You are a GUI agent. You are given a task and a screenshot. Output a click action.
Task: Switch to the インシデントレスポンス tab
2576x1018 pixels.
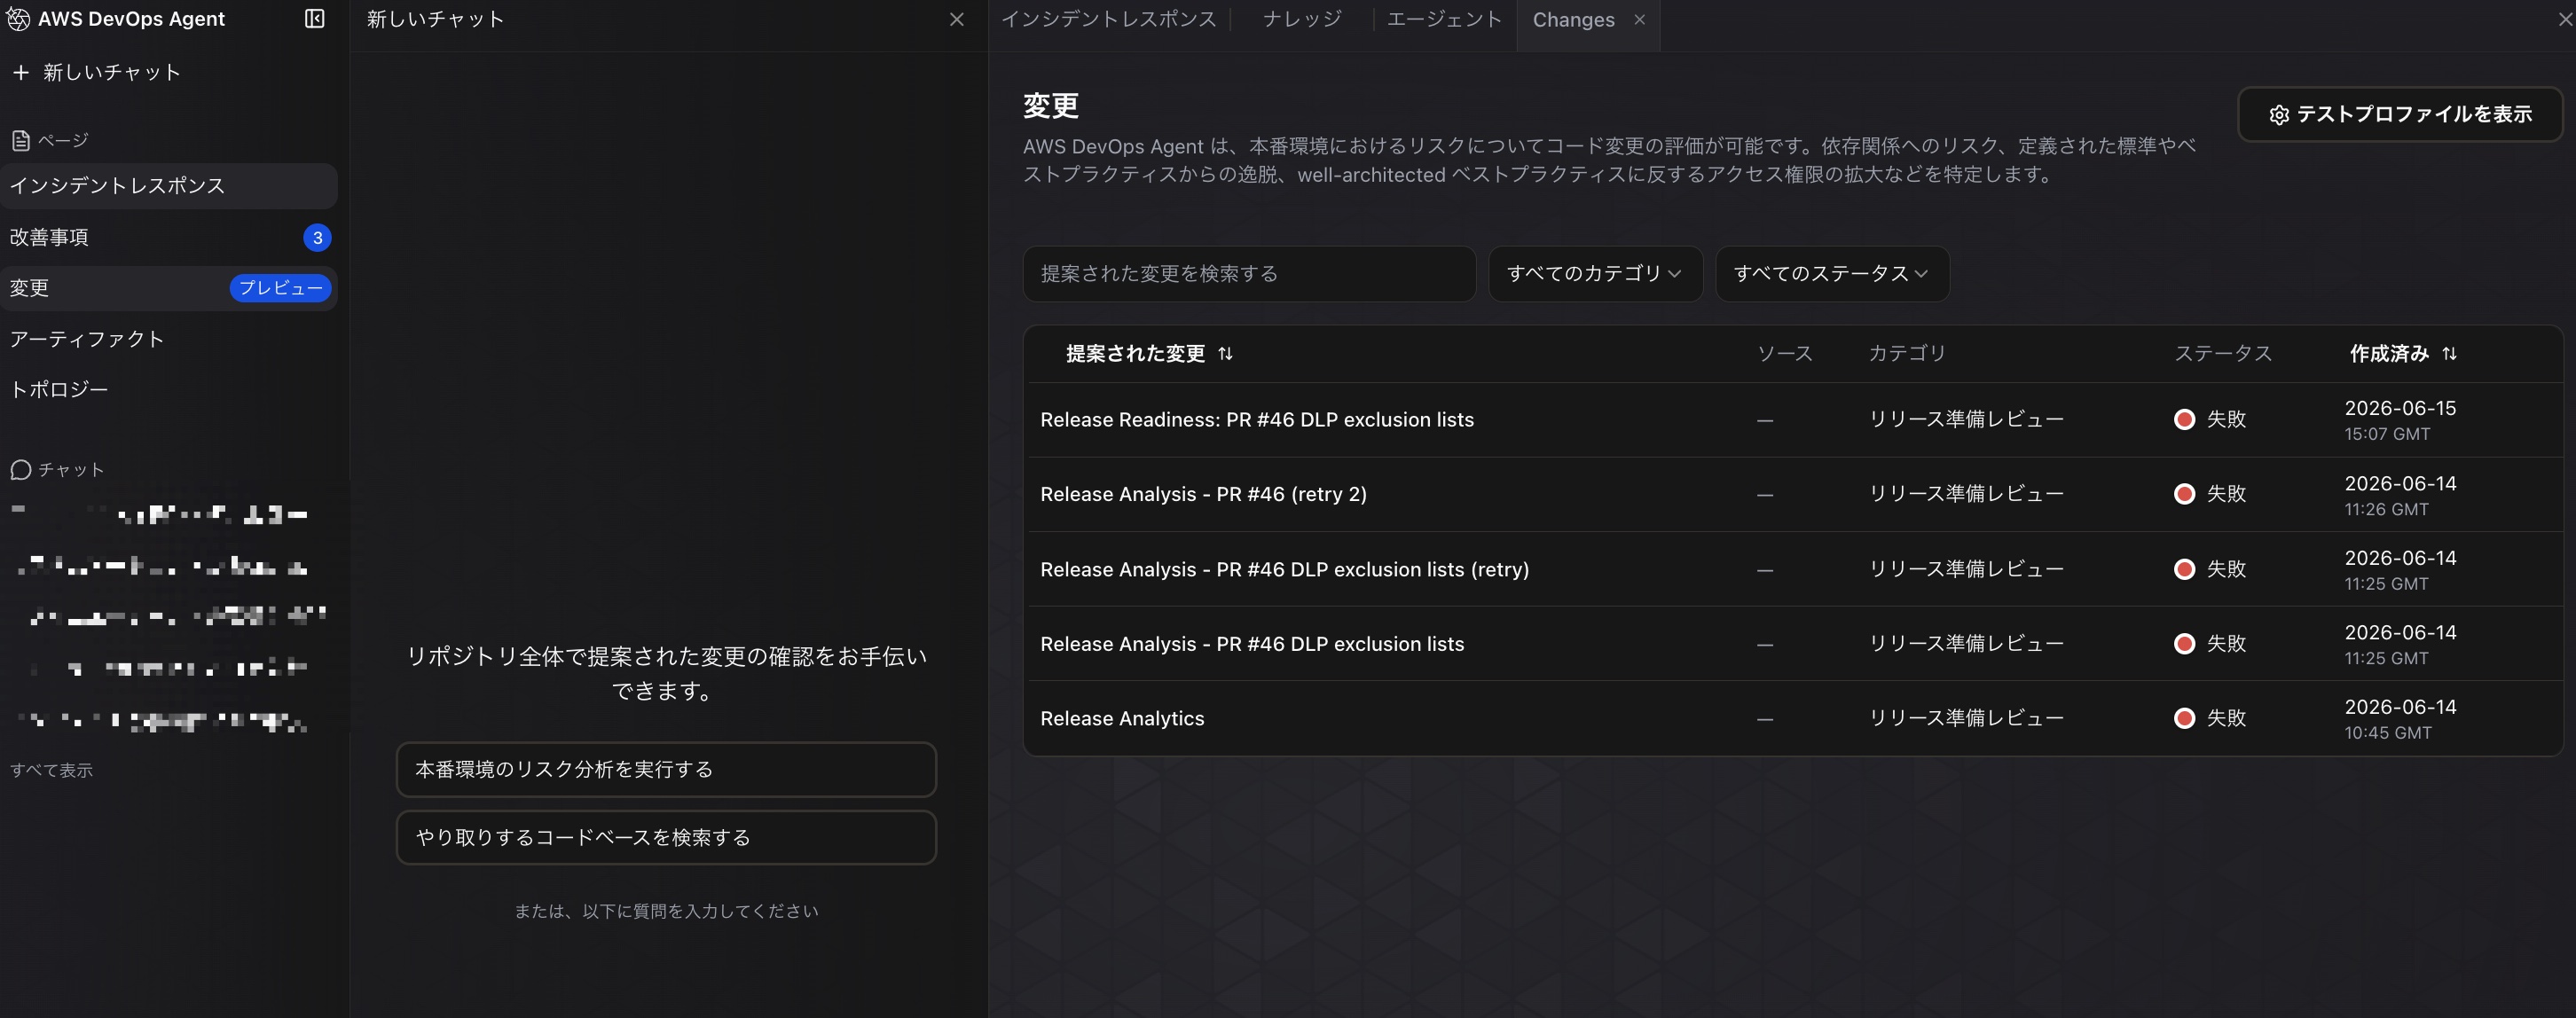[x=1108, y=20]
